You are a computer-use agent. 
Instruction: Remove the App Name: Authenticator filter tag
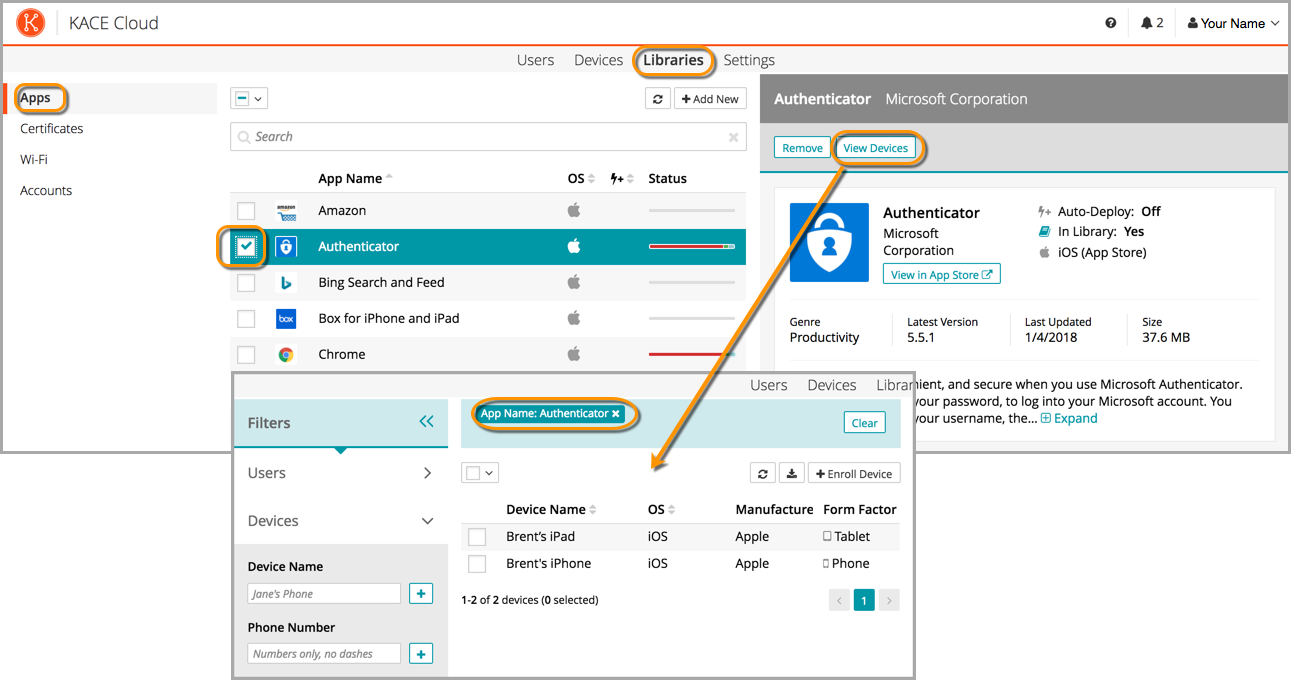coord(616,414)
